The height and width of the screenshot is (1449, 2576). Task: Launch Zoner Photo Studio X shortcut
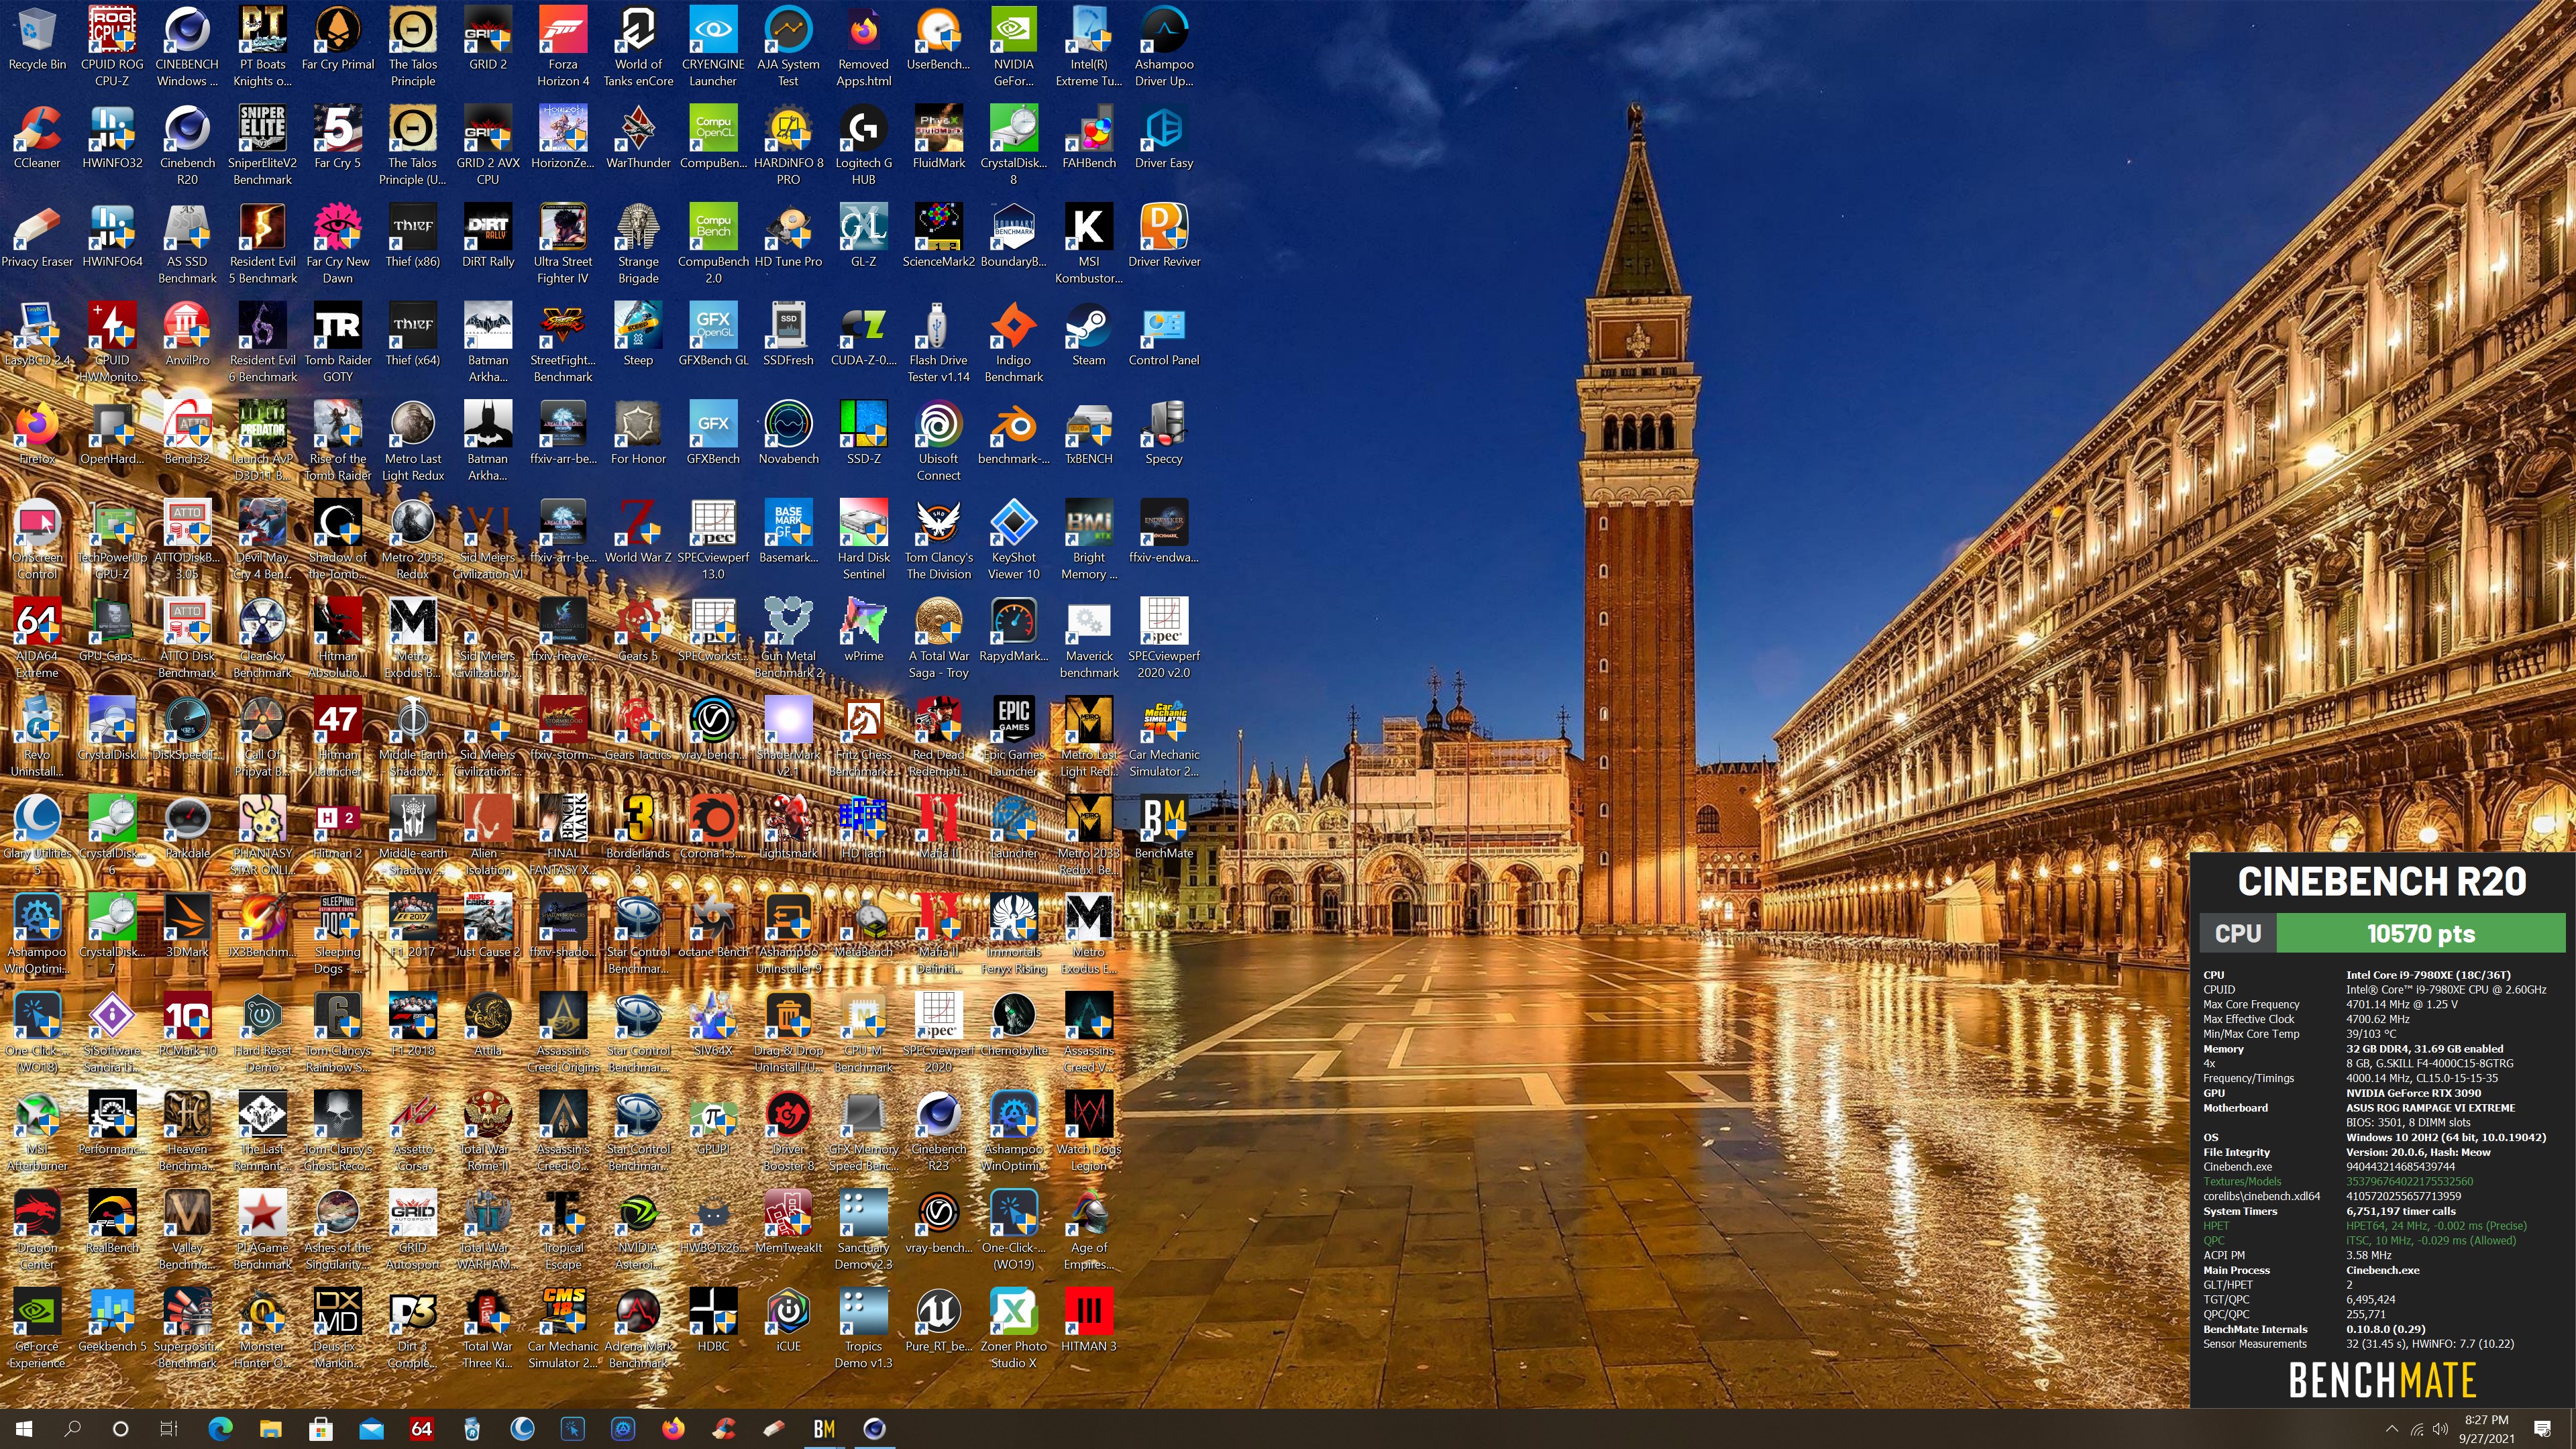pos(1014,1328)
